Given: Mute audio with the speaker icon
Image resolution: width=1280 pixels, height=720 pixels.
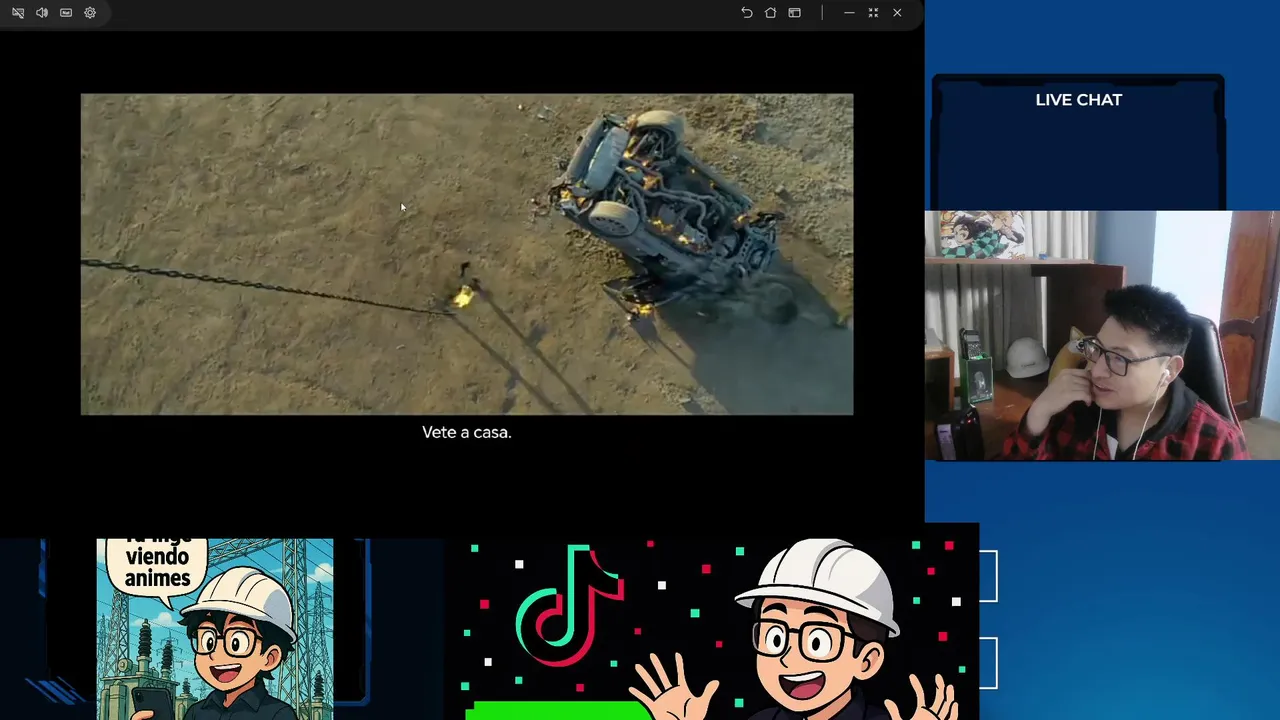Looking at the screenshot, I should pyautogui.click(x=42, y=13).
